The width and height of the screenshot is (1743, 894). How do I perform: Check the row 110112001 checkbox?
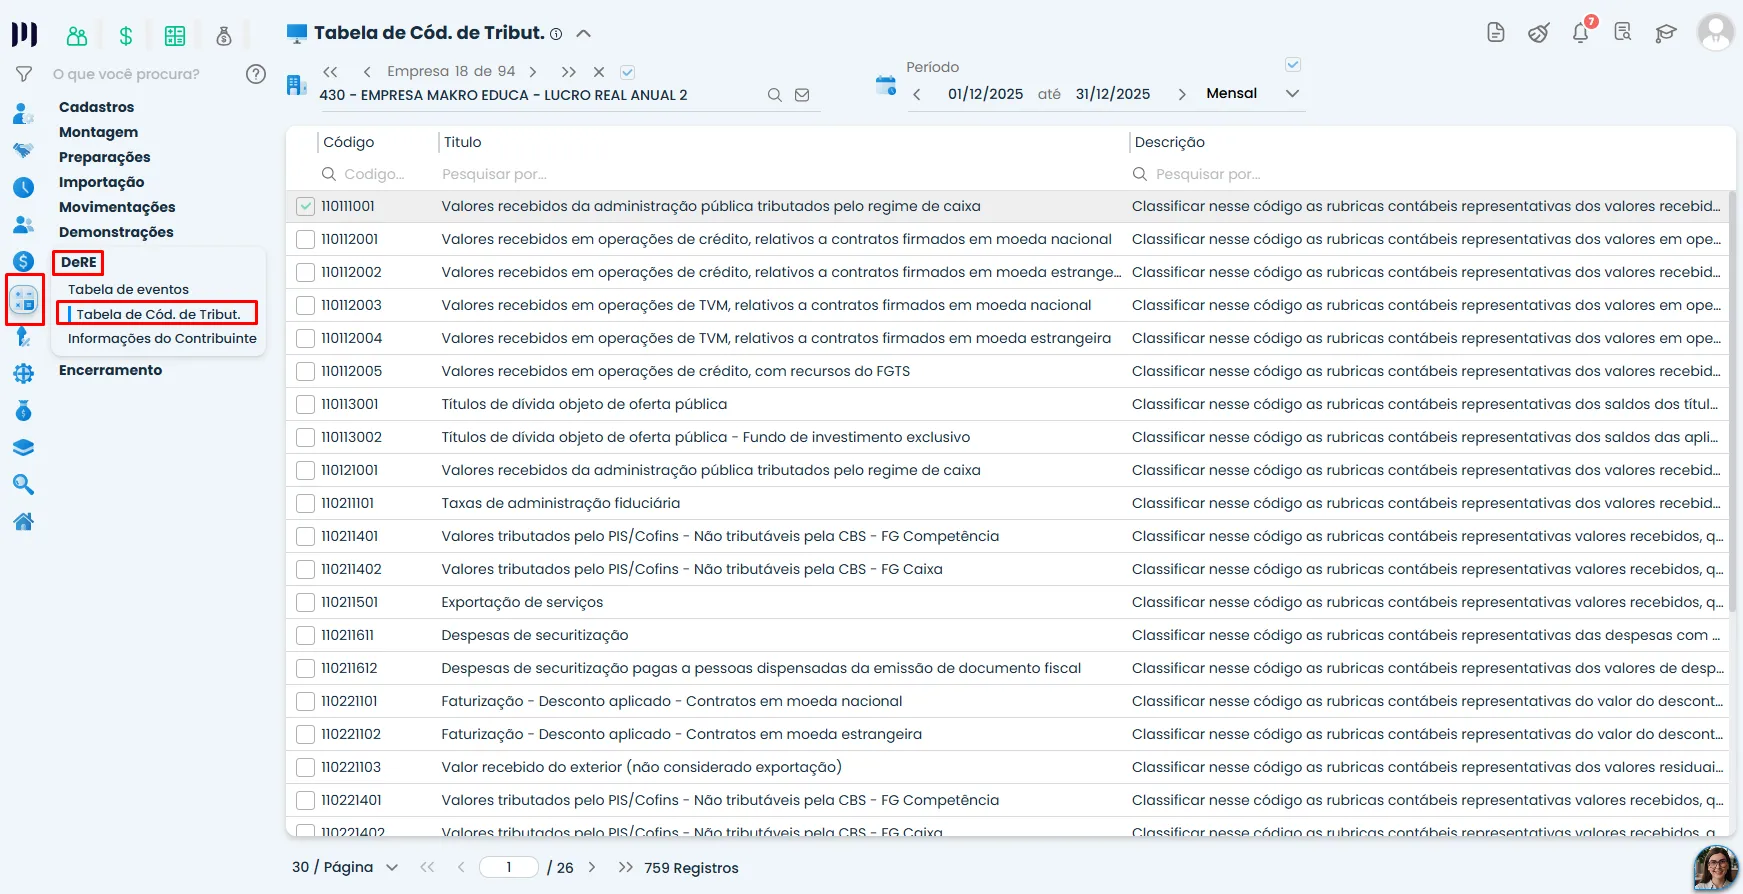point(306,240)
